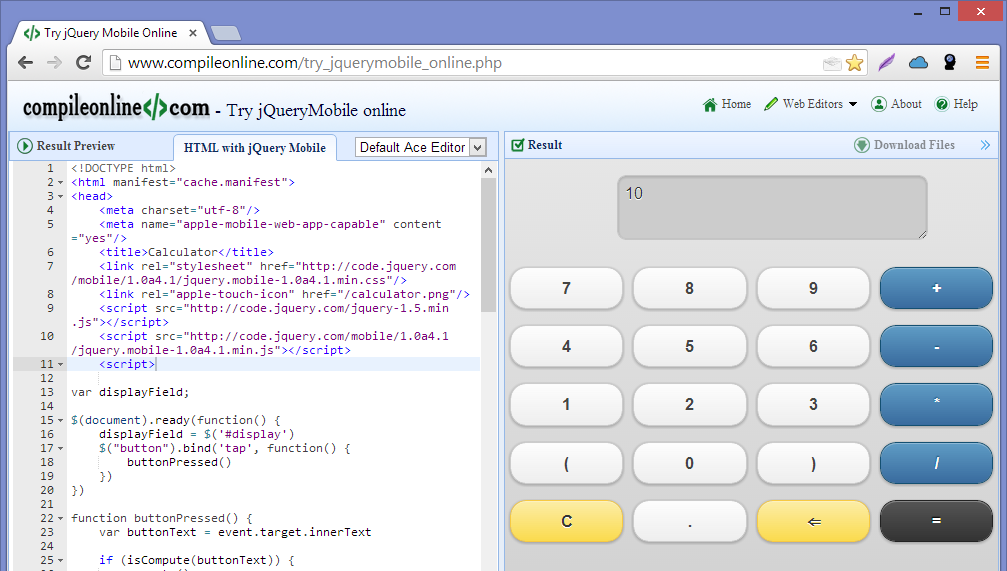This screenshot has width=1007, height=571.
Task: Click the About person icon
Action: point(879,104)
